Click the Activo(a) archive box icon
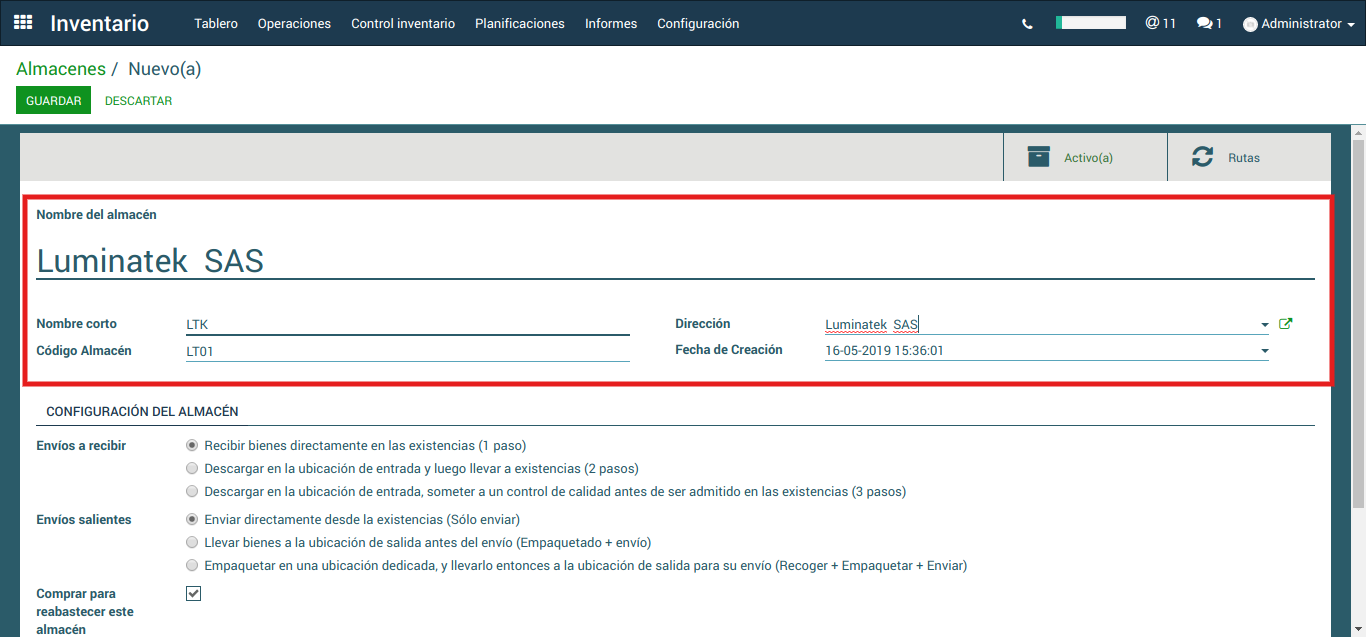Viewport: 1366px width, 637px height. [x=1039, y=157]
